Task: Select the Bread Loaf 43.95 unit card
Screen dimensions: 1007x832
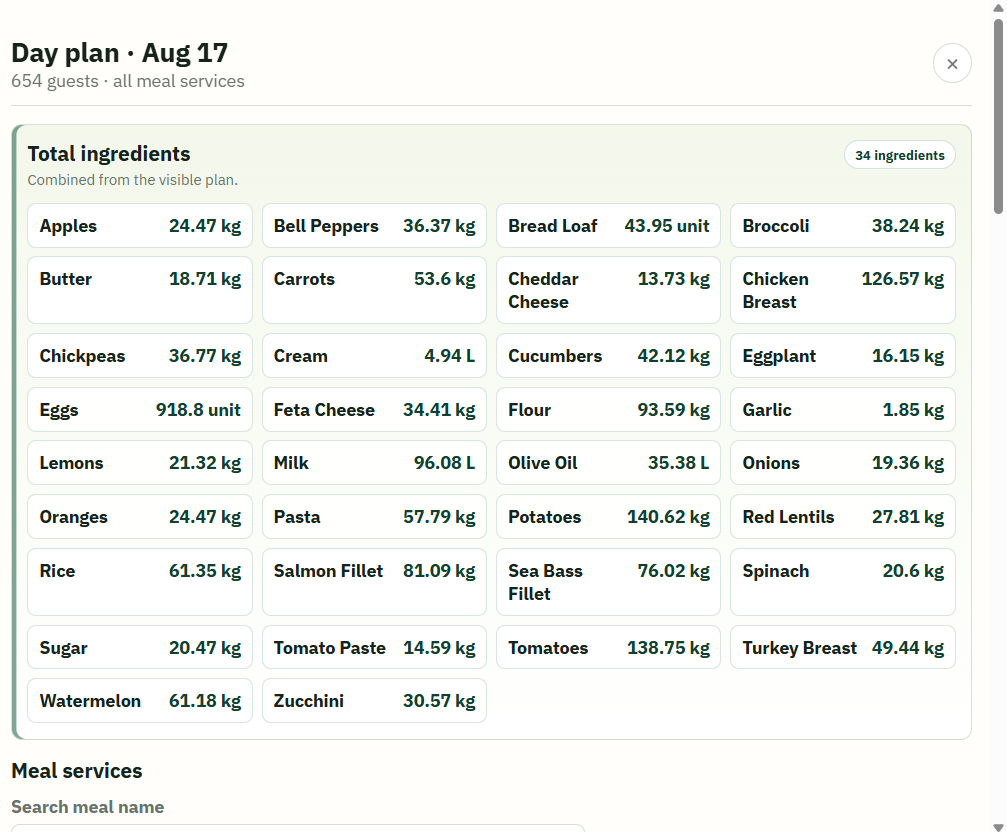Action: (x=609, y=226)
